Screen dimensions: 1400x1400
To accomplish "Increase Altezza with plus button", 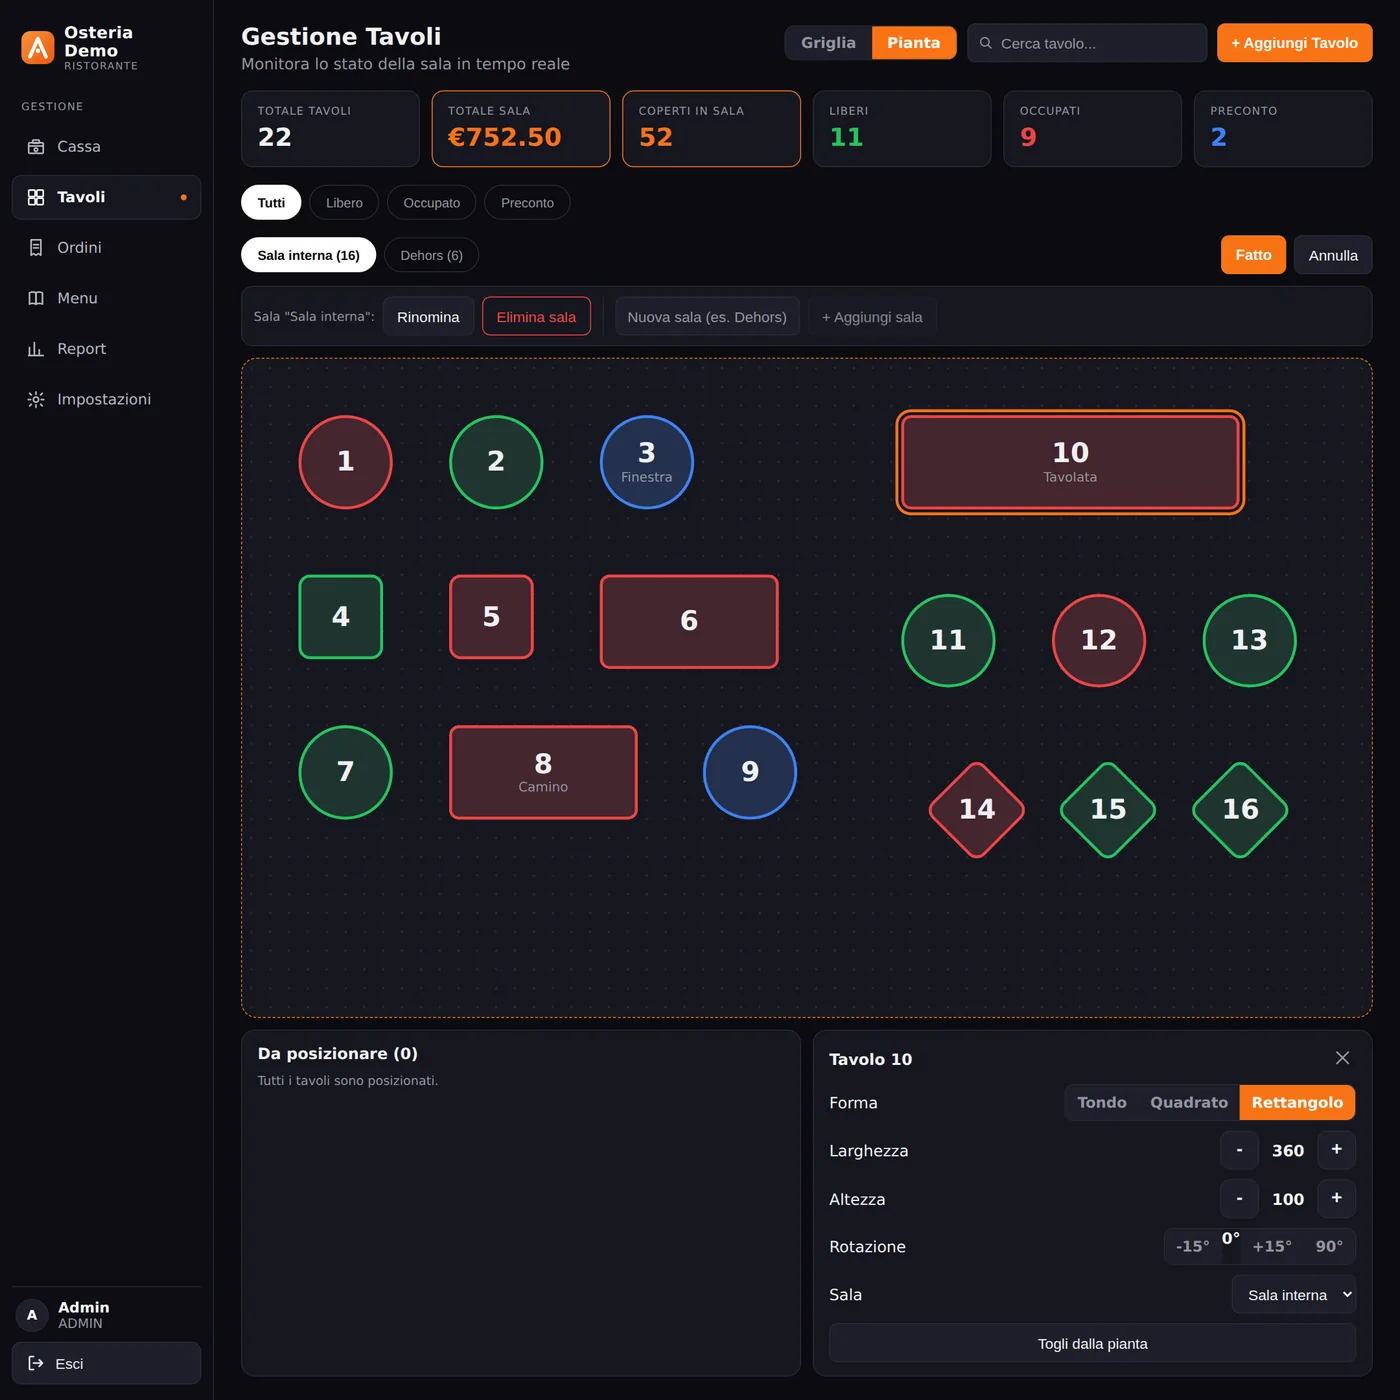I will click(x=1337, y=1198).
